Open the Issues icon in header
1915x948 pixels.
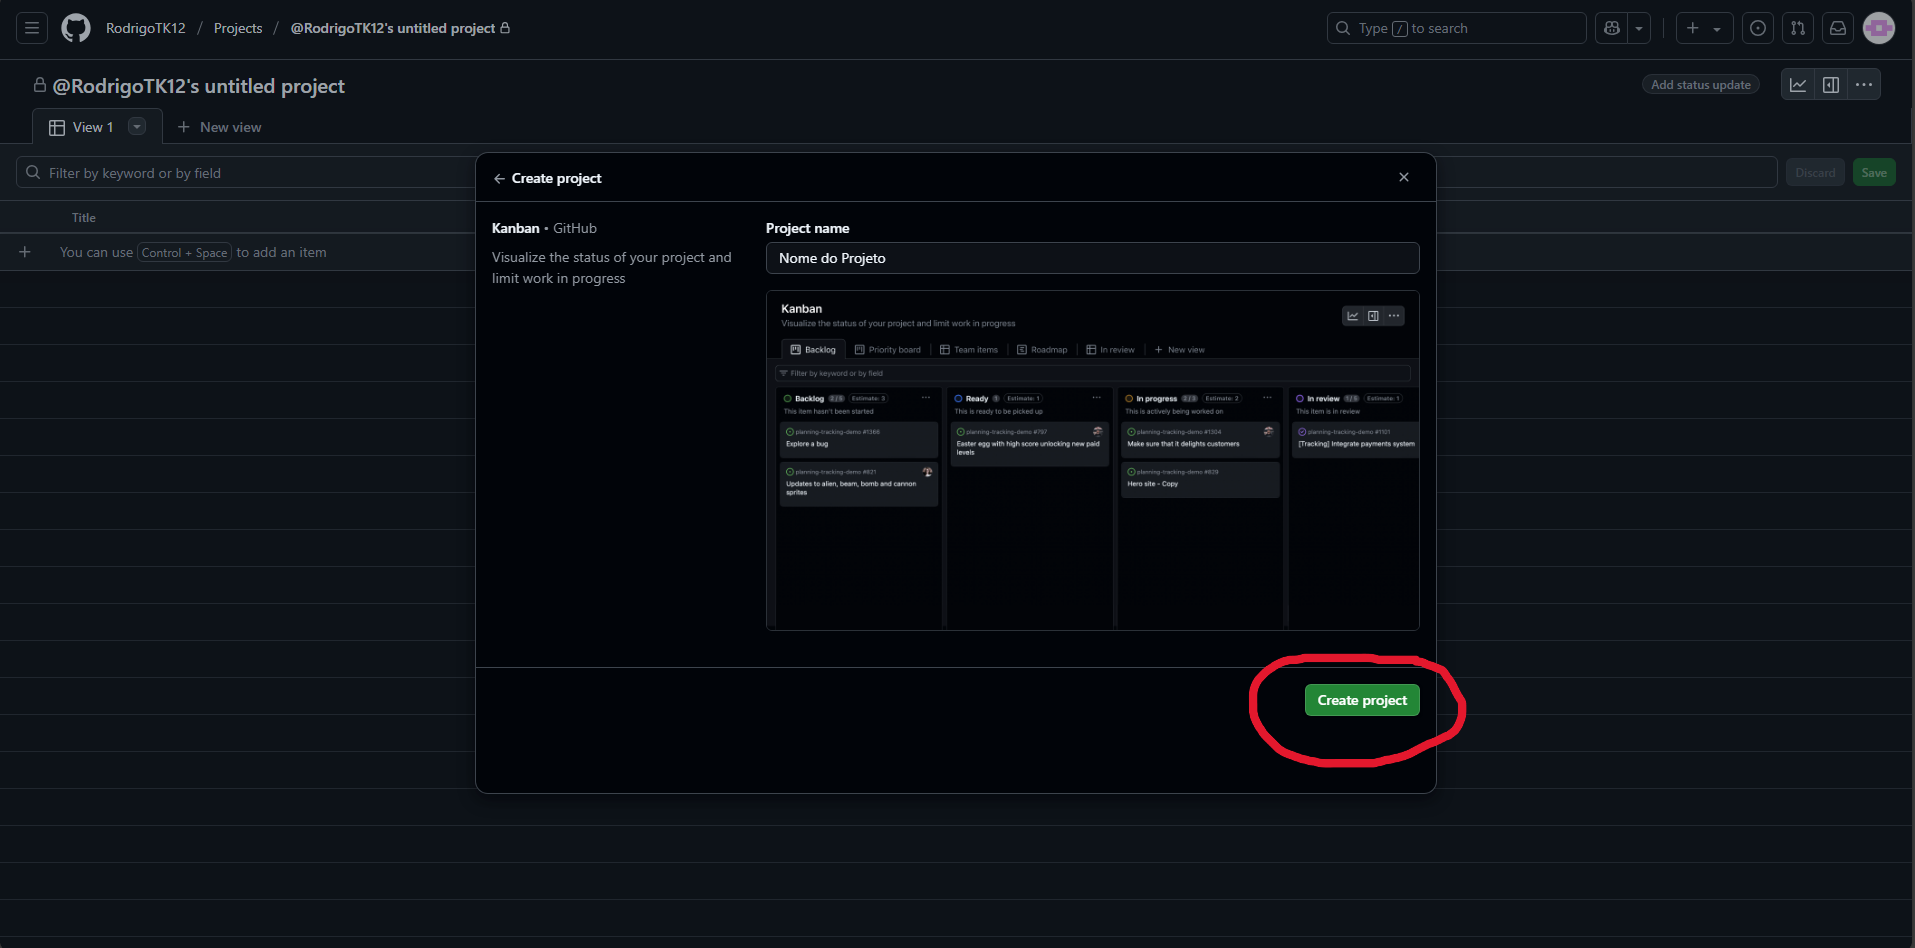click(1758, 28)
